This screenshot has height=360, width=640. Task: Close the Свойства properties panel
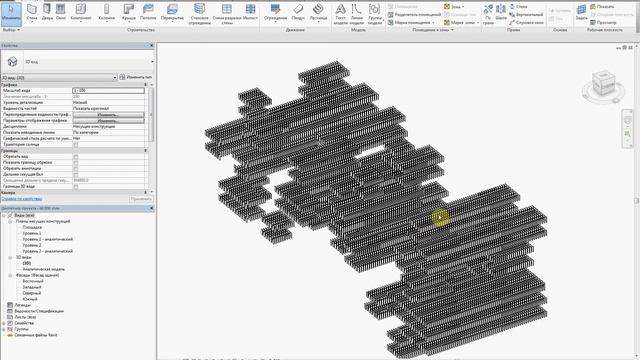[x=151, y=45]
